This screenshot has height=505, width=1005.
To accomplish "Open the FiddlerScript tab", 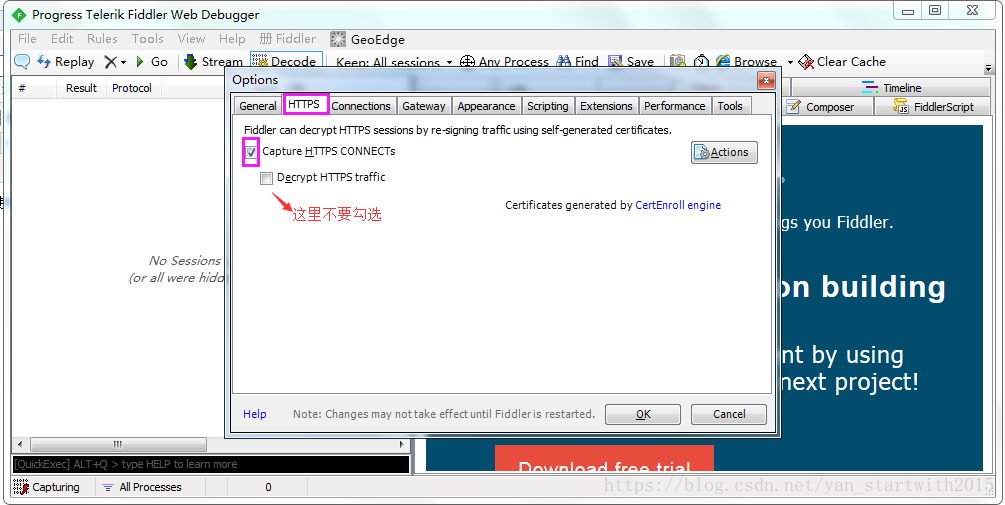I will coord(933,107).
